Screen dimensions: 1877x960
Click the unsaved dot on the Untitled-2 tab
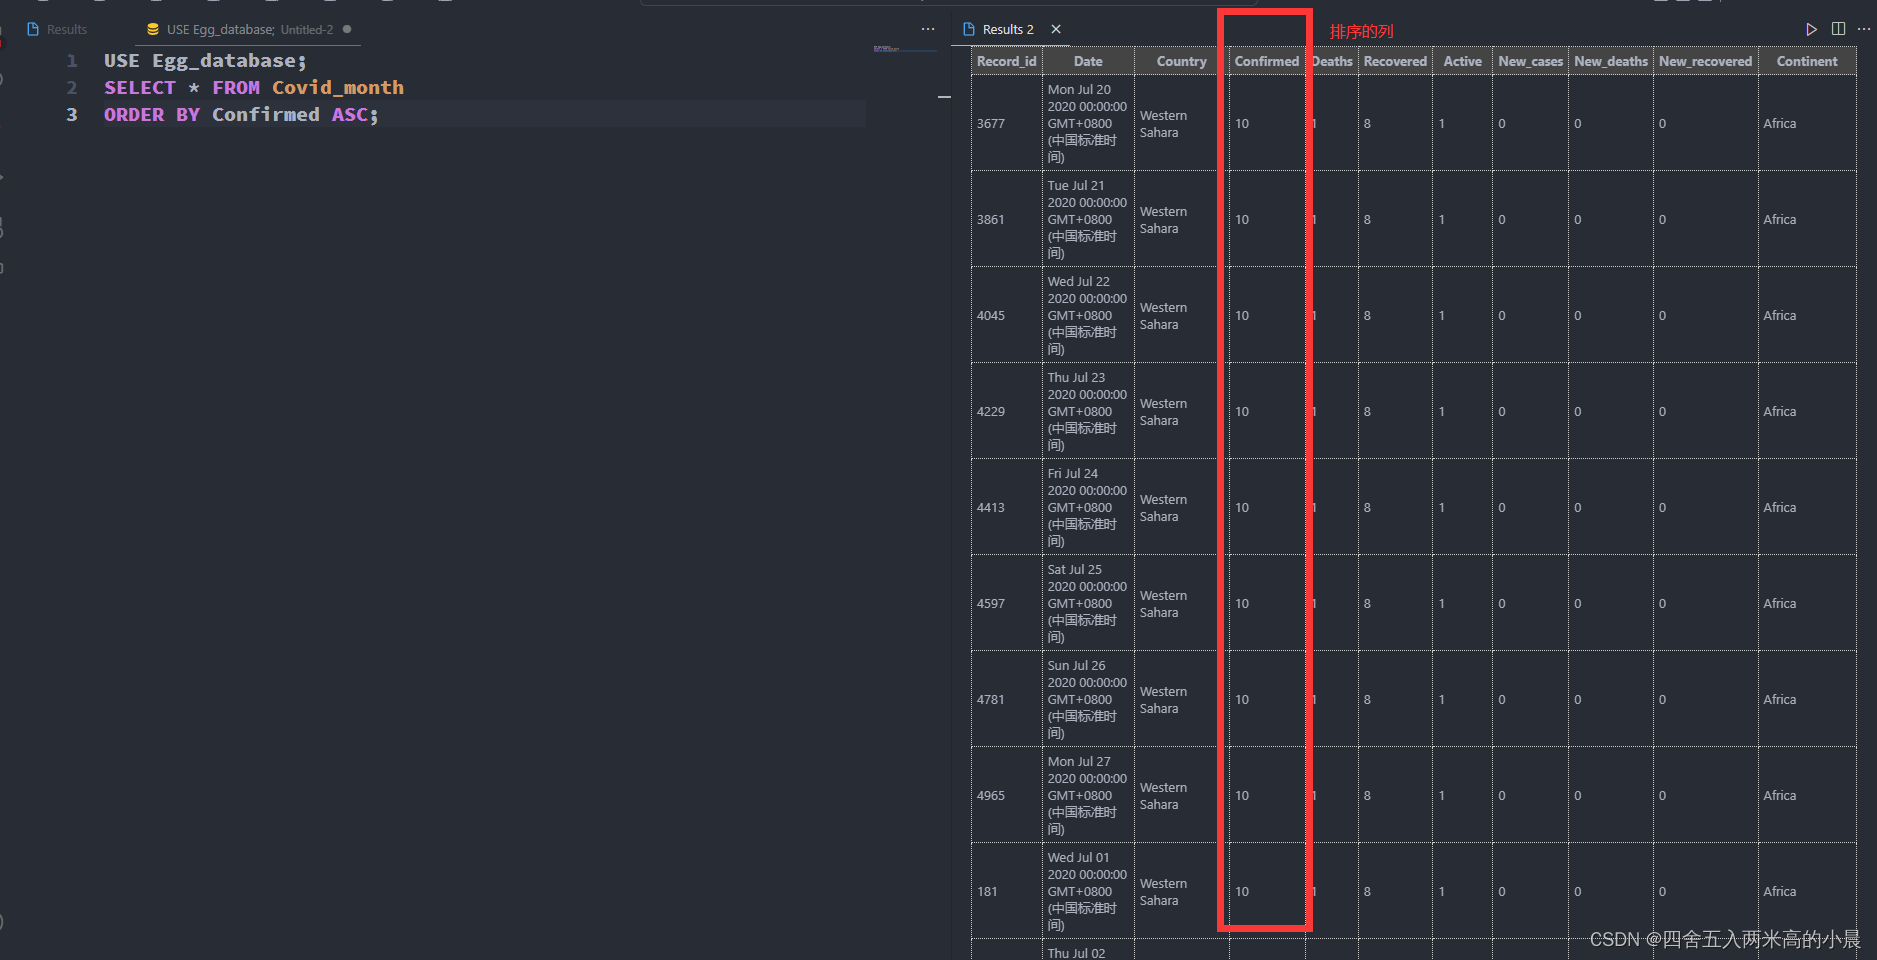click(347, 29)
